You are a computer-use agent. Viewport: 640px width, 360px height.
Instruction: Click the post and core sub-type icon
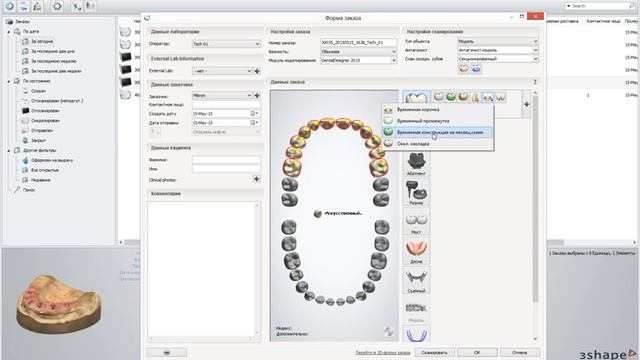tap(476, 97)
